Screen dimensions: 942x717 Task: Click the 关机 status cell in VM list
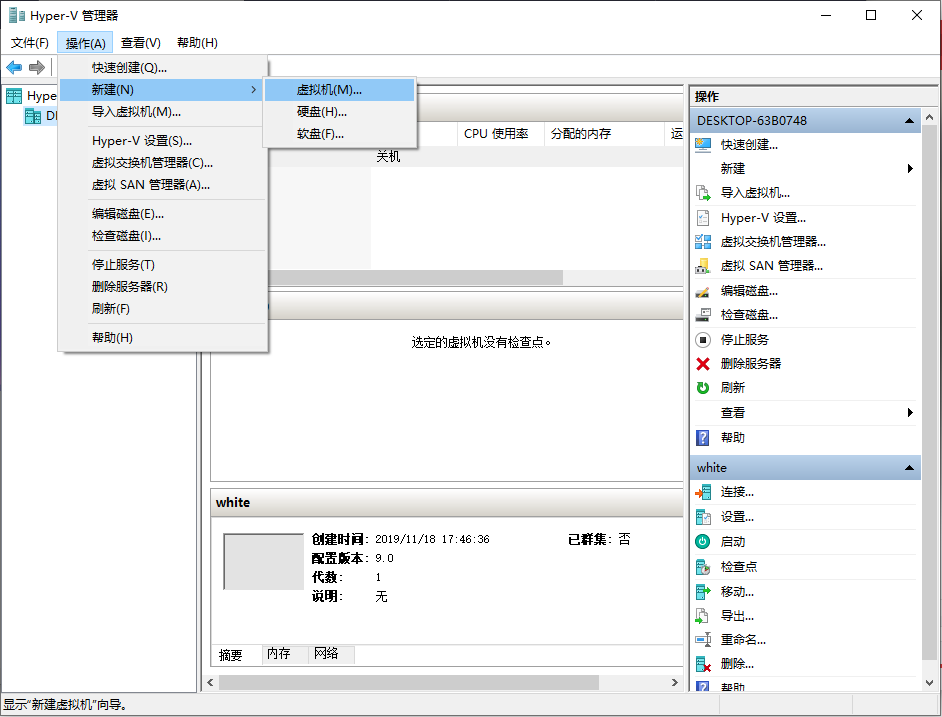tap(388, 157)
